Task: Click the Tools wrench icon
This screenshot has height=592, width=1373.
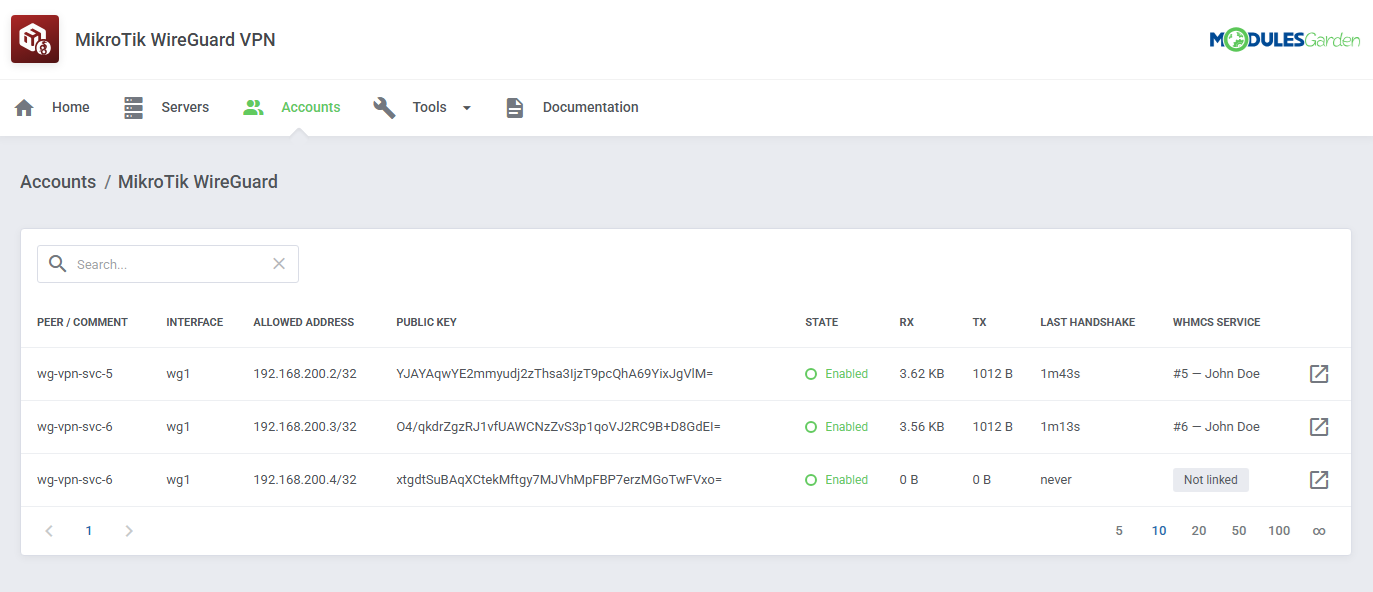Action: coord(384,108)
